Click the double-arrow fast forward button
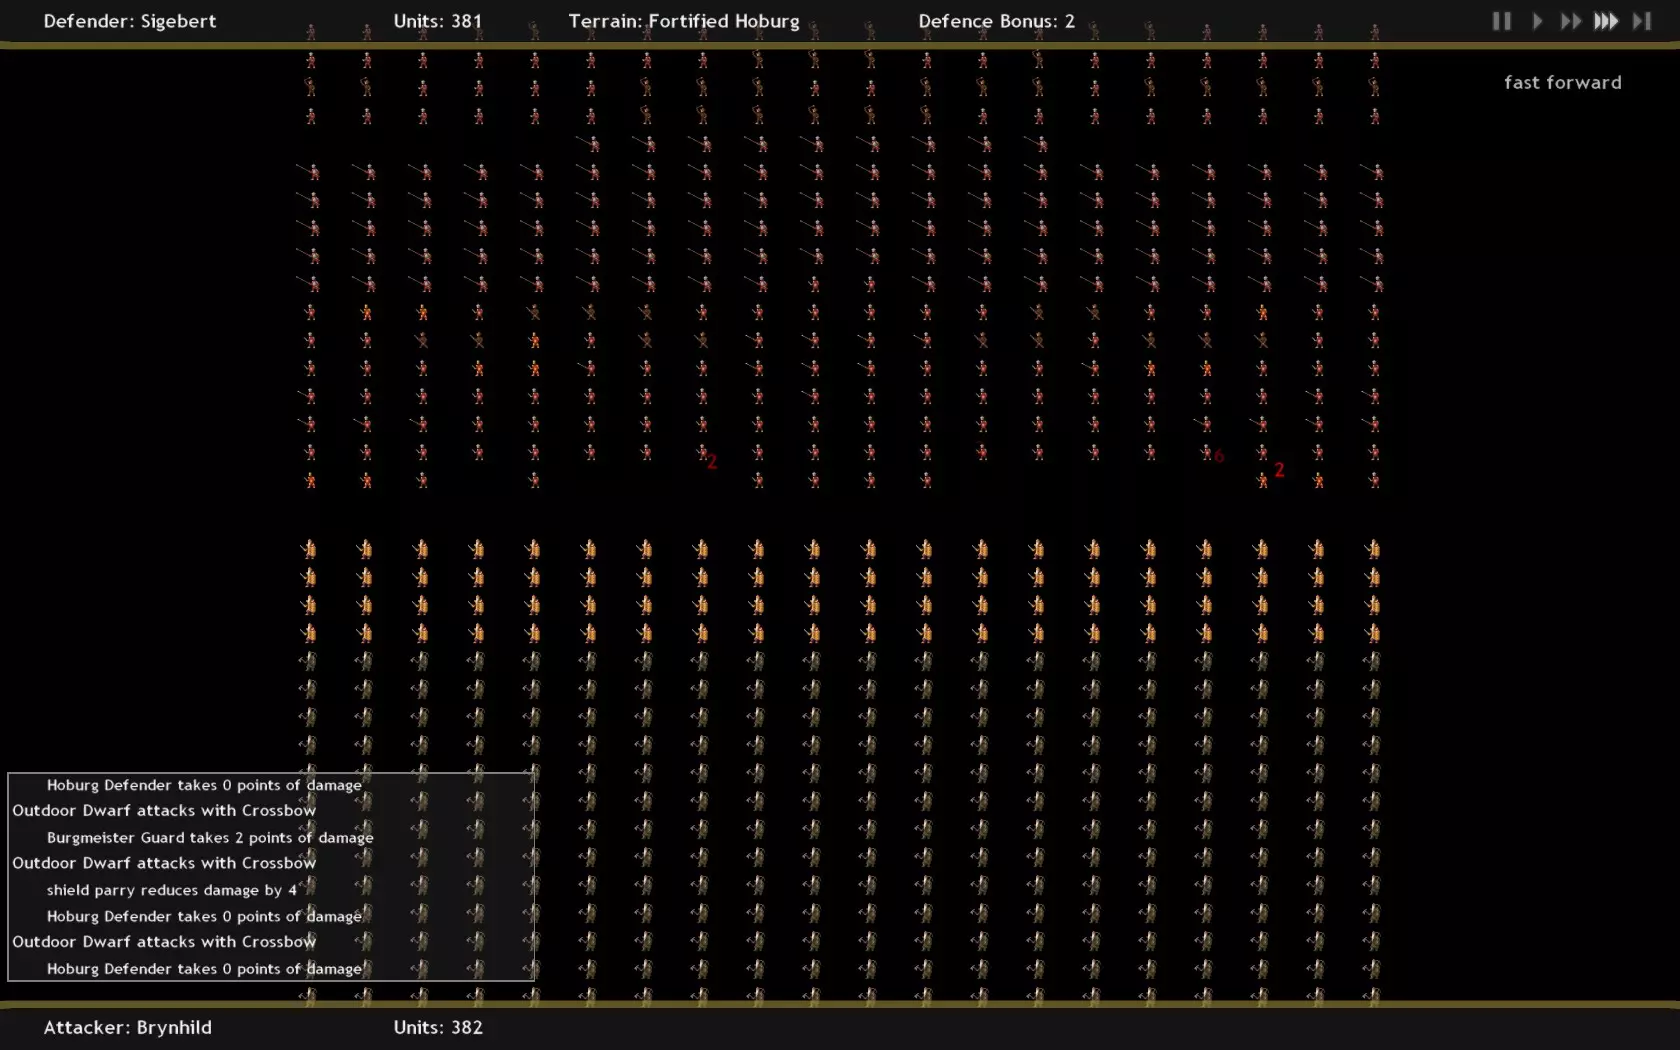Image resolution: width=1680 pixels, height=1050 pixels. [x=1570, y=21]
